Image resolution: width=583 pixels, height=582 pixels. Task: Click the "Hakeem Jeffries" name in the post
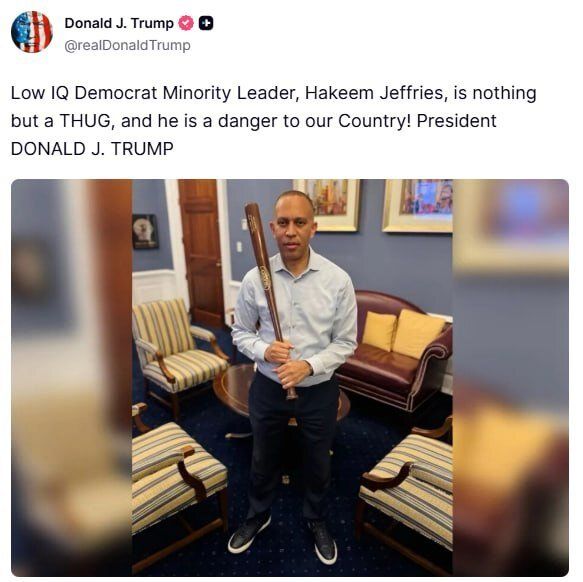point(374,93)
